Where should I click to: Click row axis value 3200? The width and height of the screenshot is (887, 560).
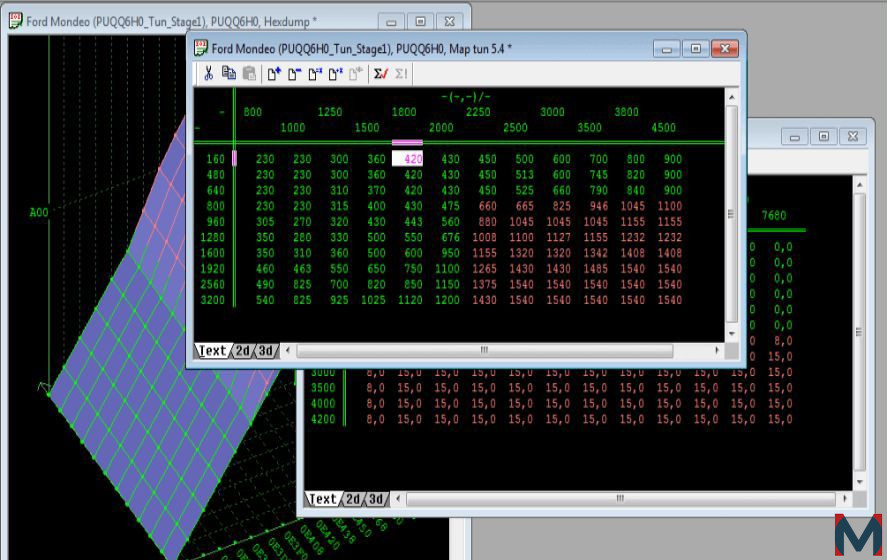click(x=212, y=300)
